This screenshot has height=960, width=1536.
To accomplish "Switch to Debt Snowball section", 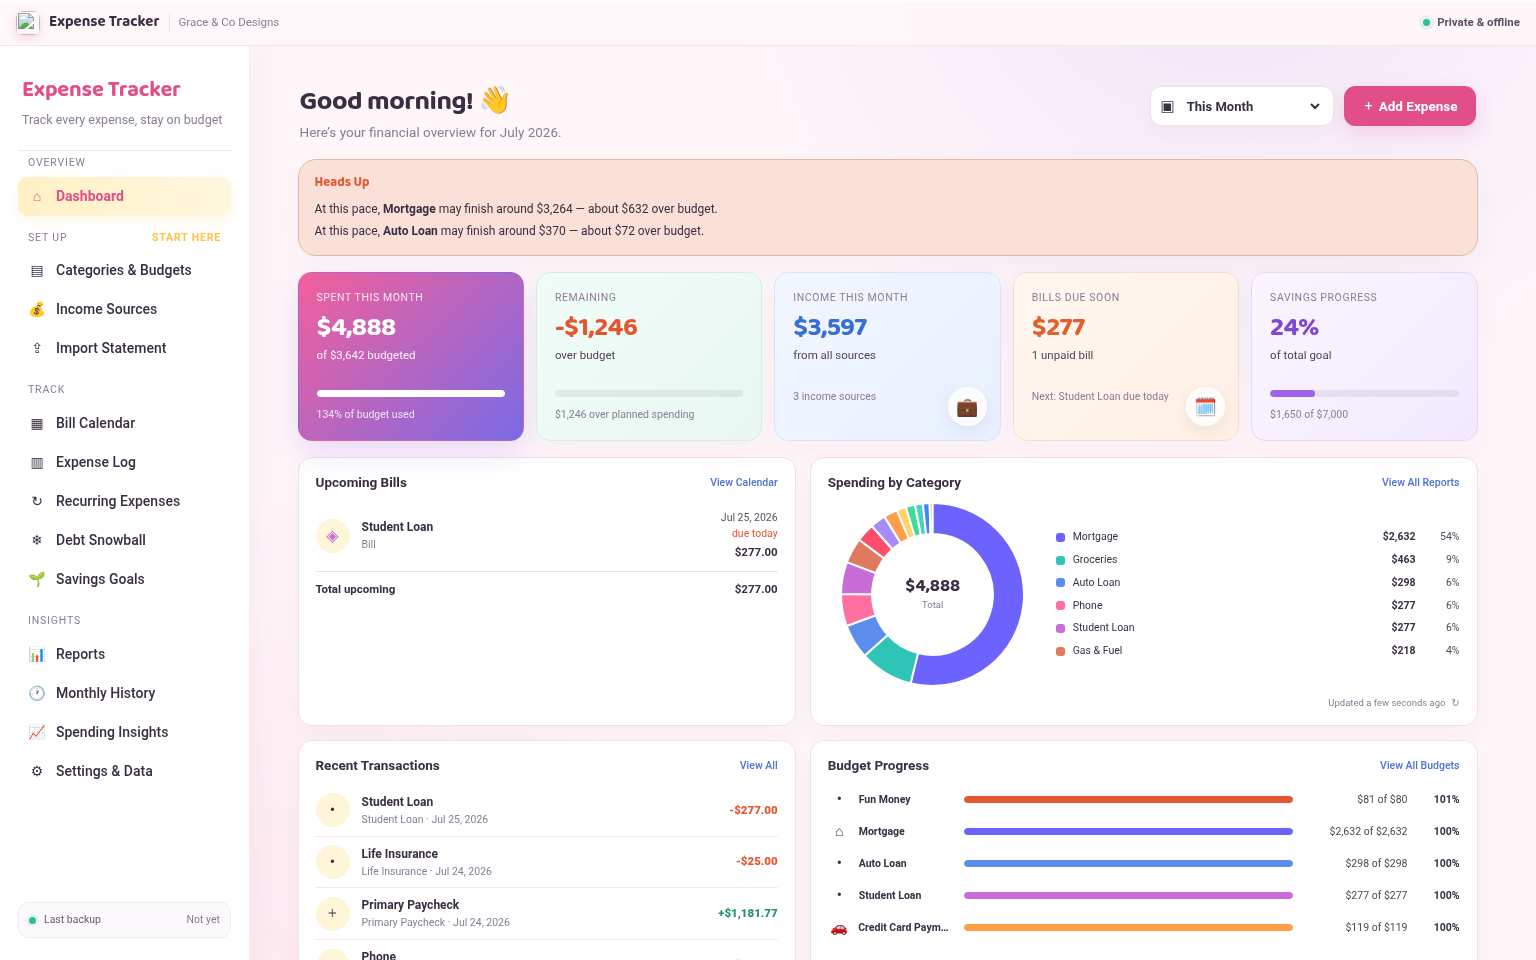I will pos(124,540).
